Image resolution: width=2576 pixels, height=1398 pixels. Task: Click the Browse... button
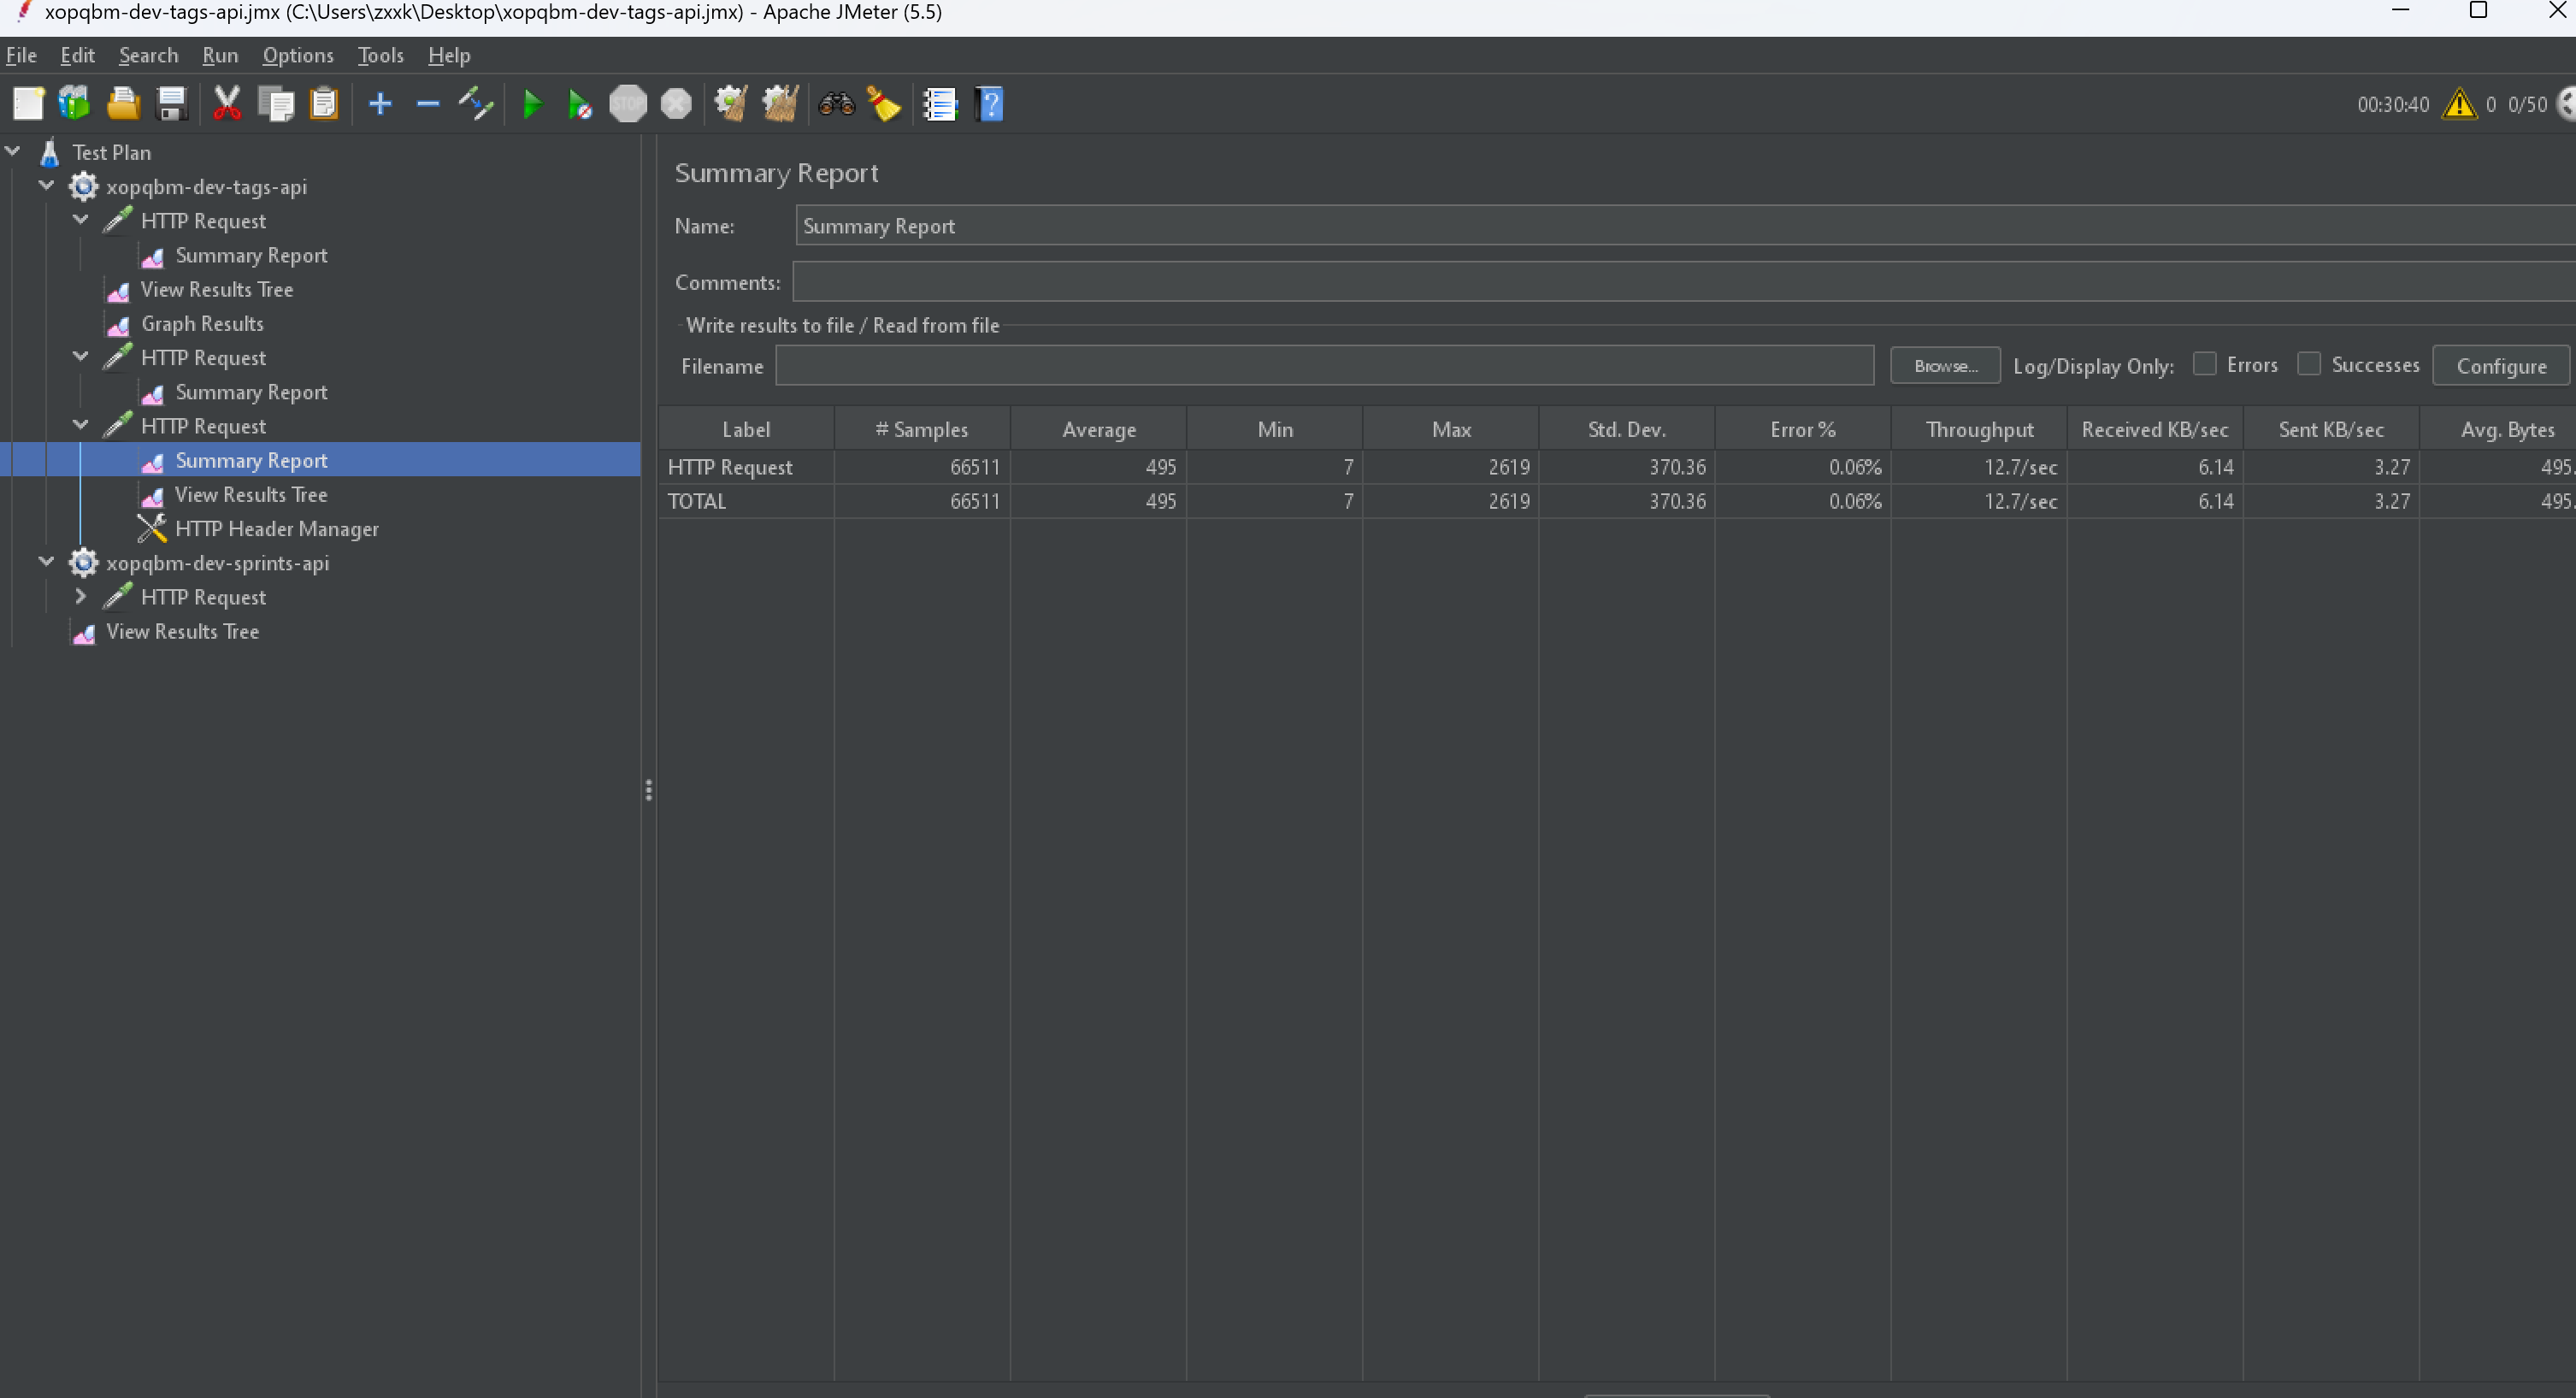tap(1944, 366)
